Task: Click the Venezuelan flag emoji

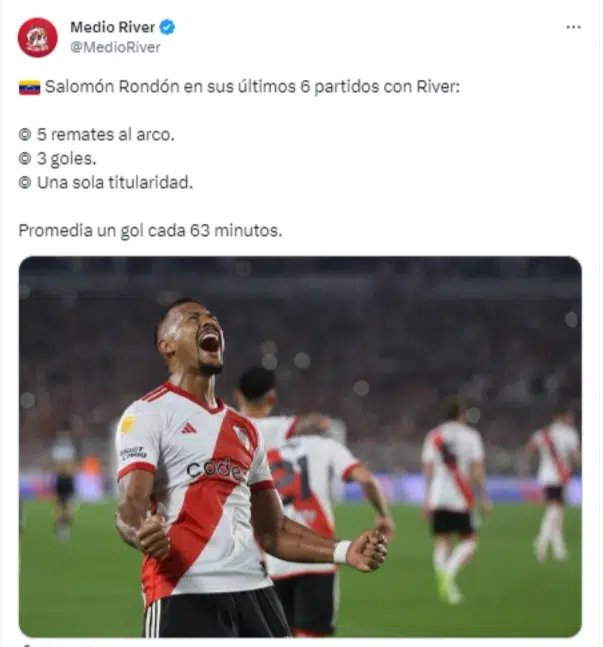Action: [30, 87]
